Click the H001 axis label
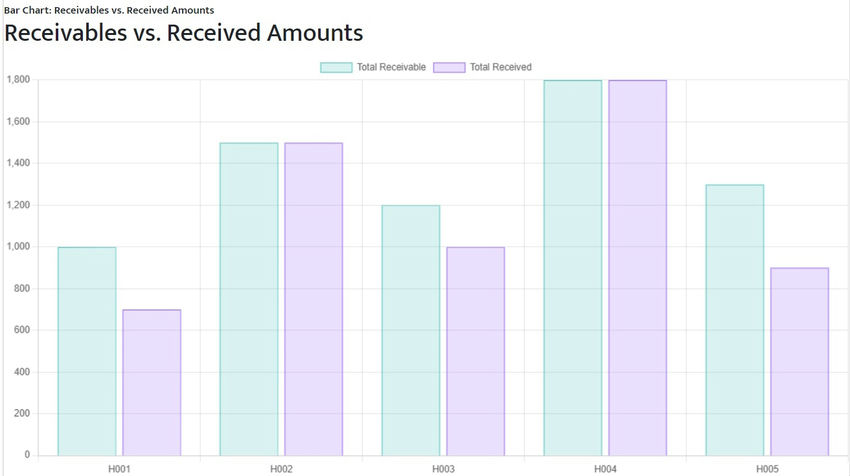The image size is (850, 476). pyautogui.click(x=119, y=469)
